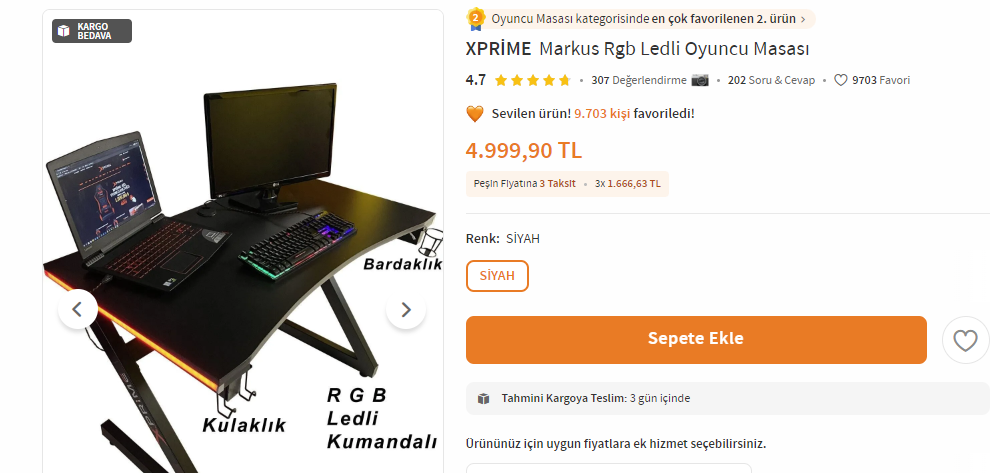990x473 pixels.
Task: Select the SİYAH color option
Action: 497,276
